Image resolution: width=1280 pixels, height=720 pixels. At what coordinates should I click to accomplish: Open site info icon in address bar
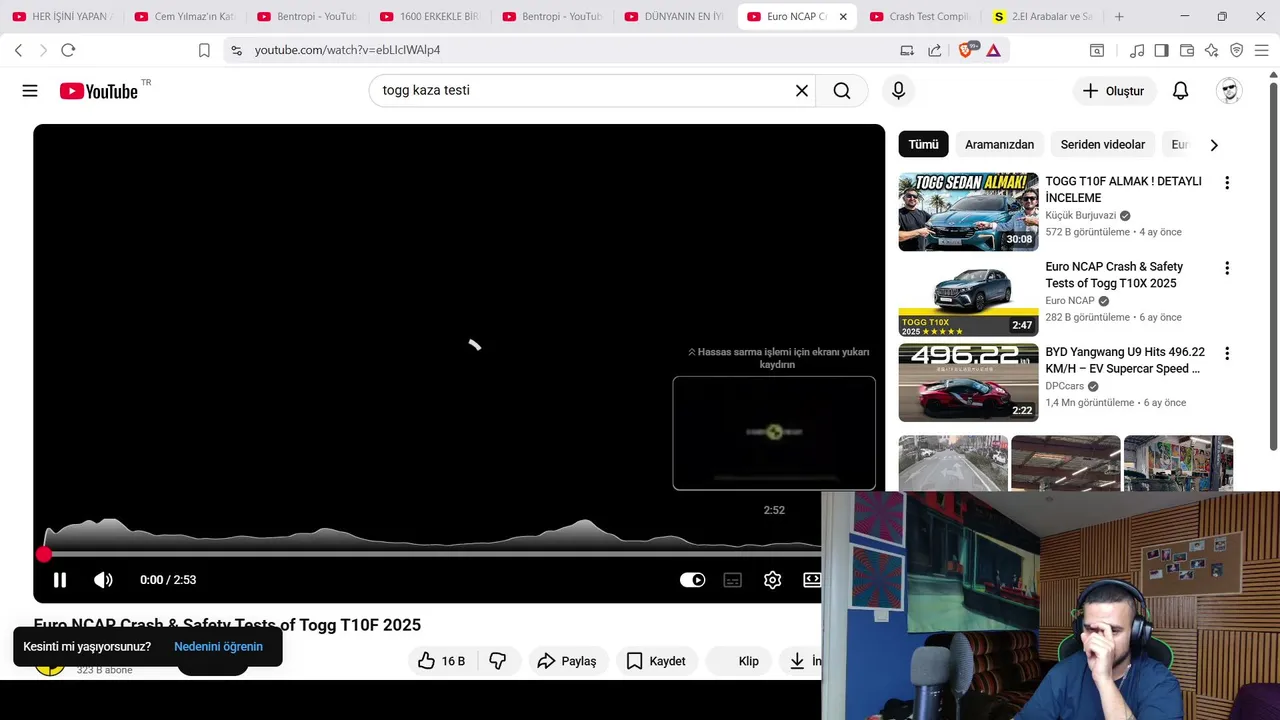235,50
